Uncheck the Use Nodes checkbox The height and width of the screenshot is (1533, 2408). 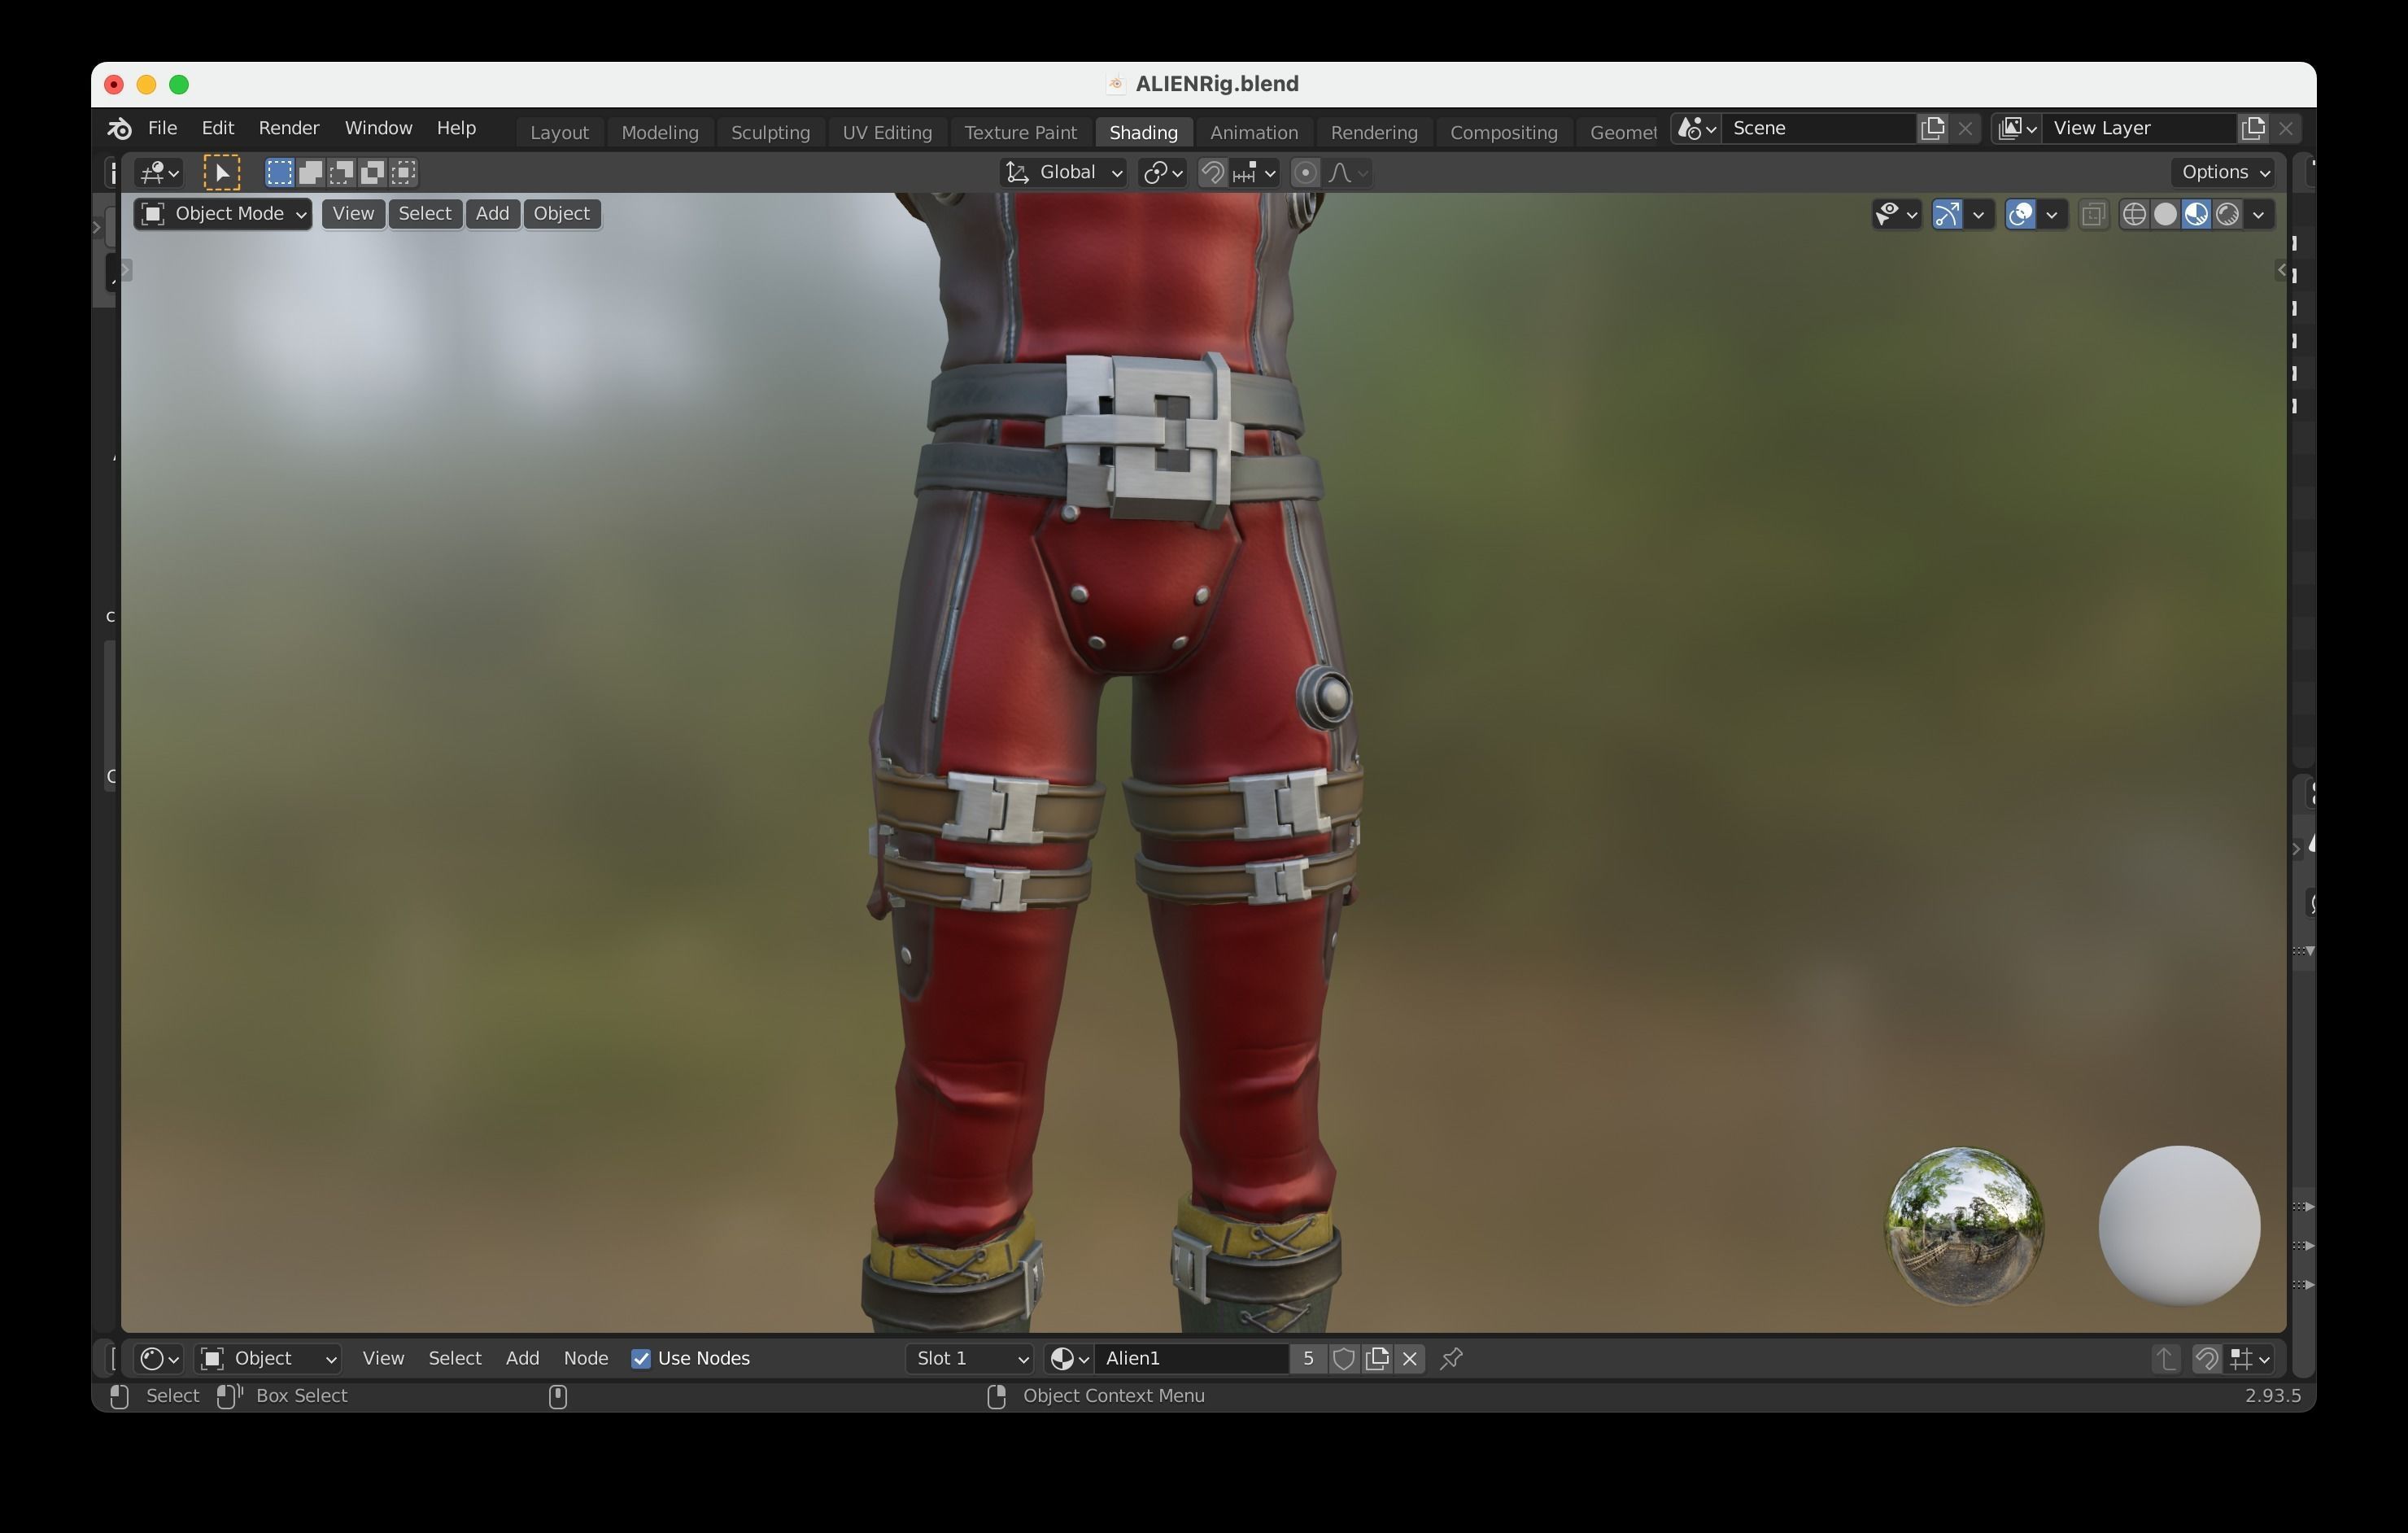point(641,1359)
